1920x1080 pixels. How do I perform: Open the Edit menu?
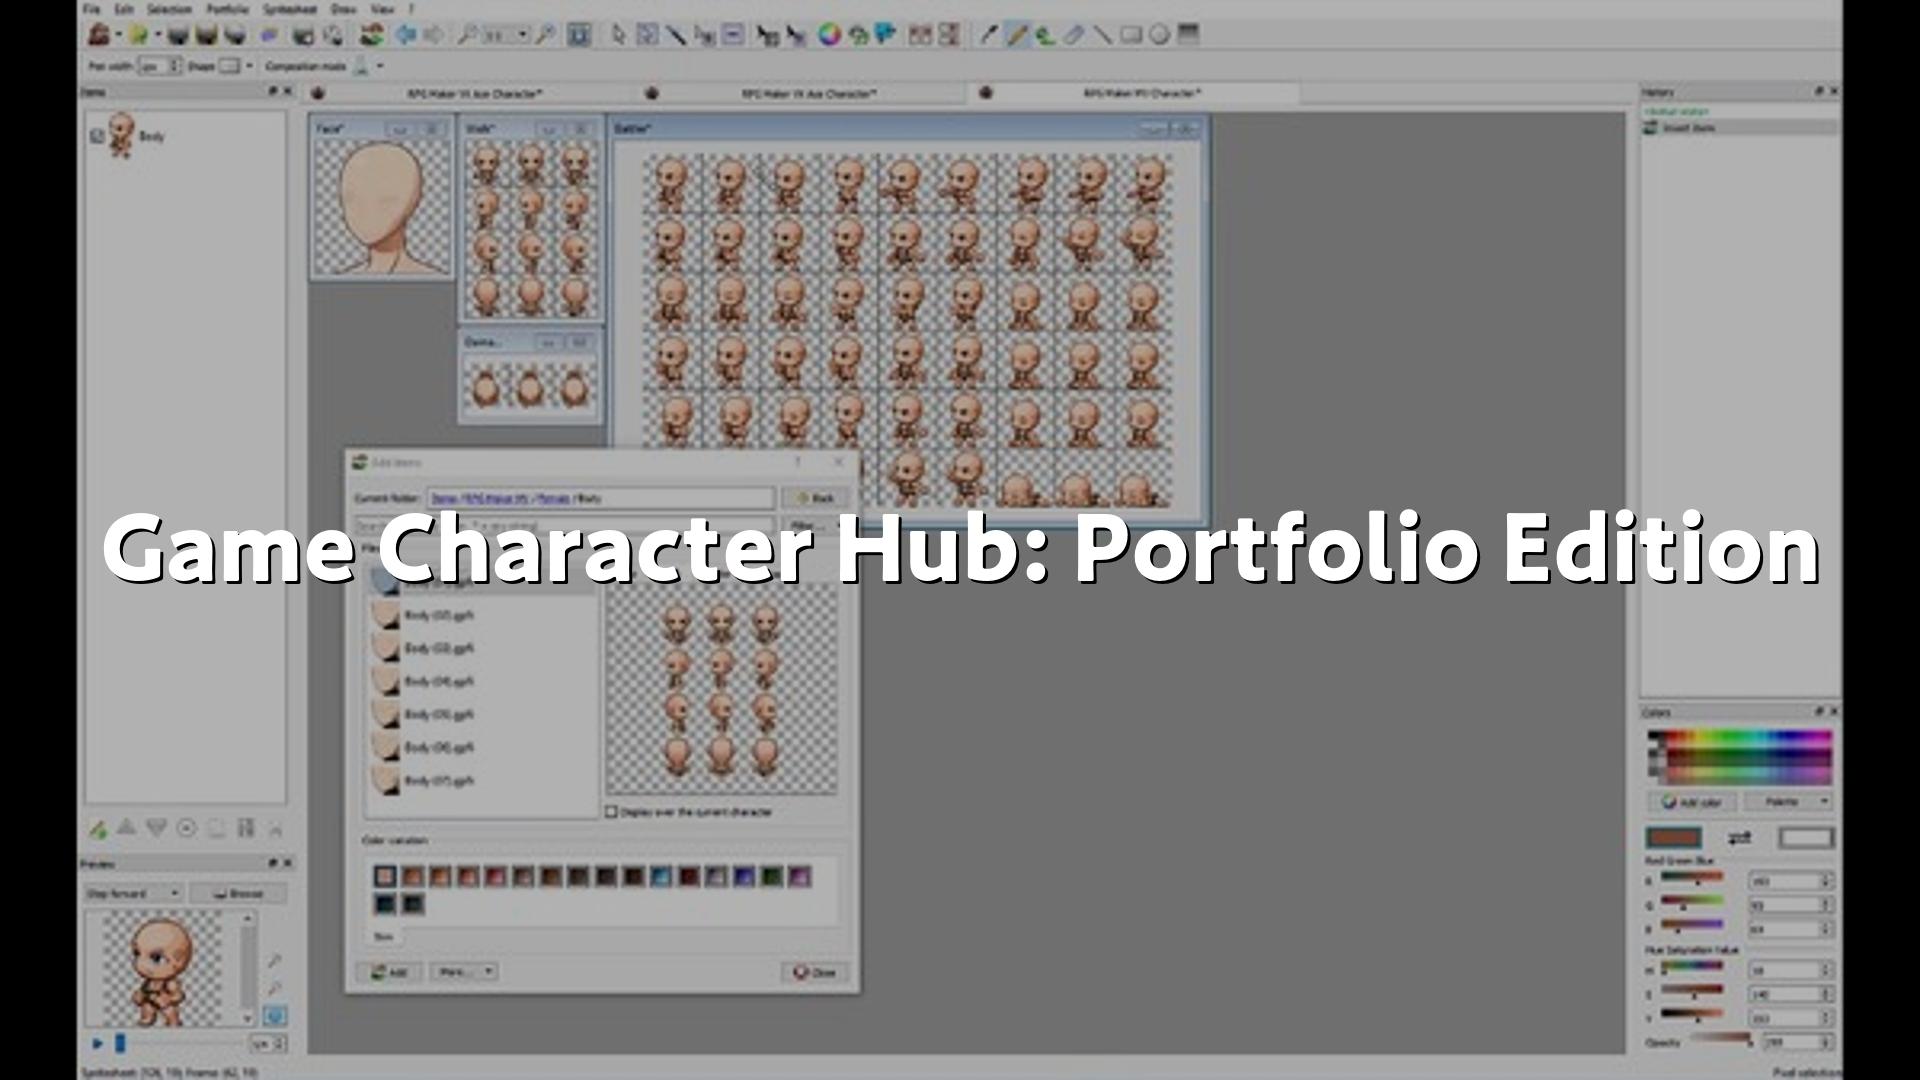[x=123, y=9]
